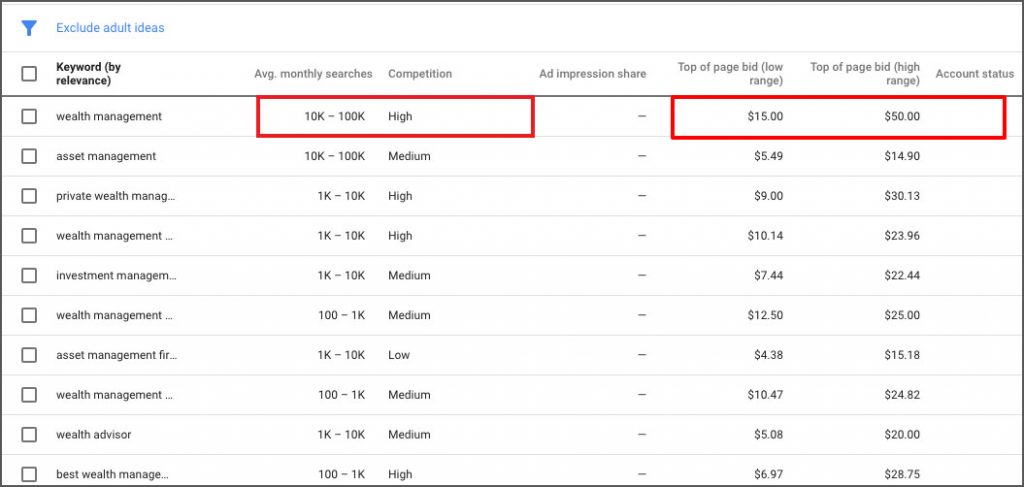Click the $24.82 high bid value
This screenshot has width=1024, height=487.
pos(902,394)
